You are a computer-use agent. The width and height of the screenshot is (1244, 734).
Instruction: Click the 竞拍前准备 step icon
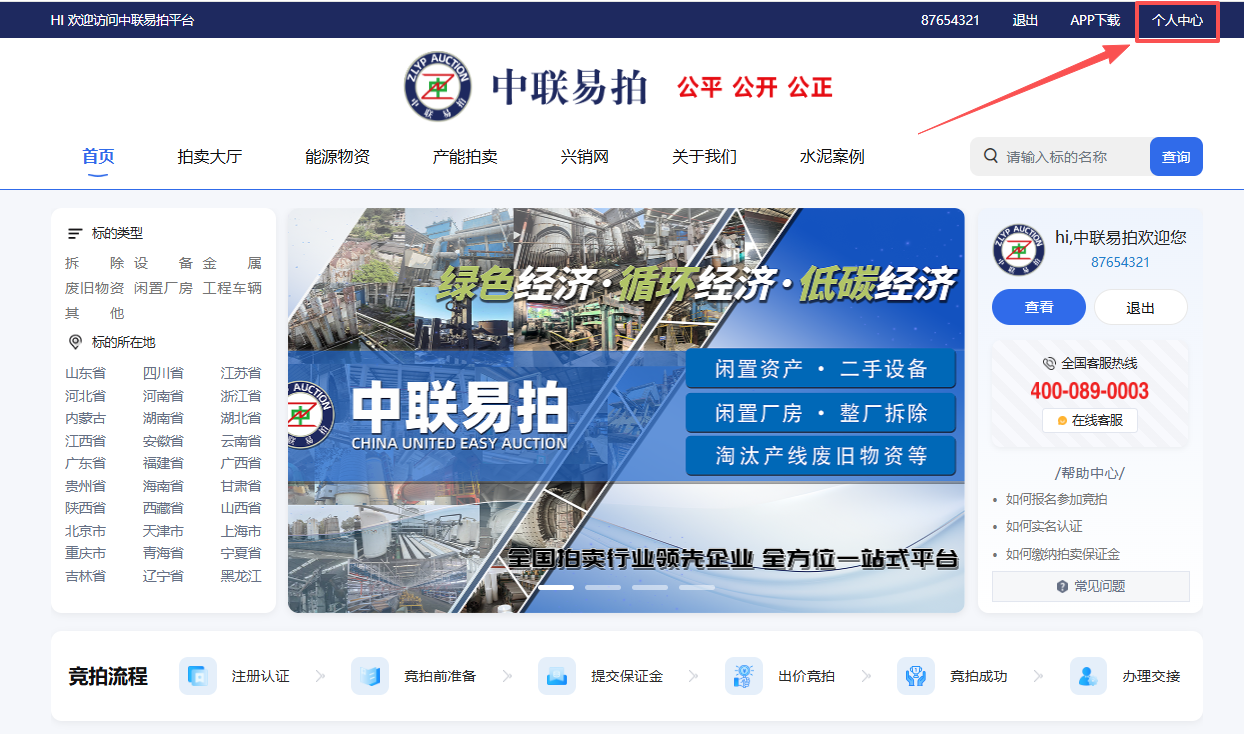[370, 676]
